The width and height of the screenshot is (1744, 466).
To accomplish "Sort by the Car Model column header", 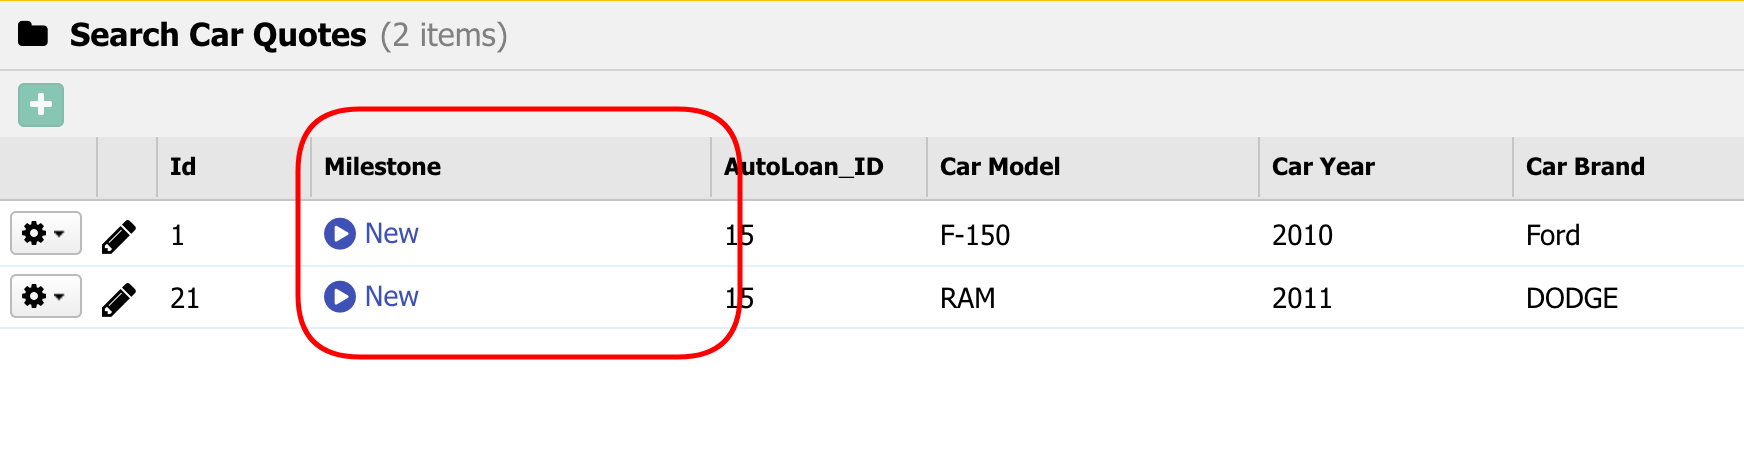I will tap(1000, 167).
